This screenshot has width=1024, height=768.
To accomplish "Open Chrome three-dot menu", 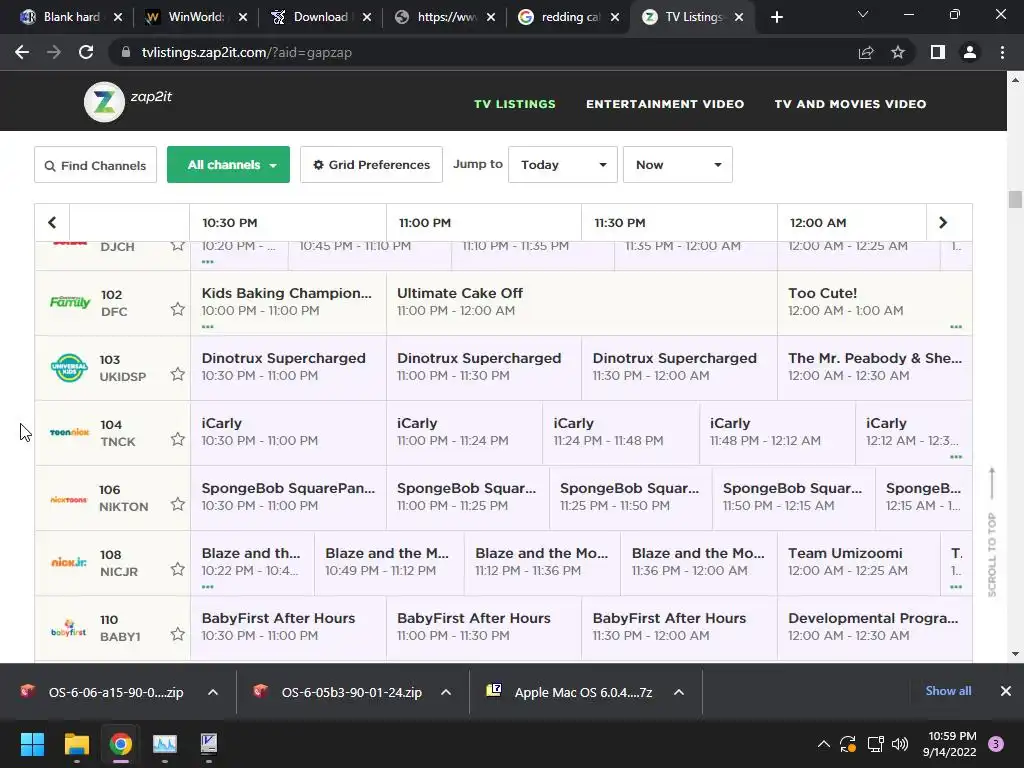I will coord(1002,52).
